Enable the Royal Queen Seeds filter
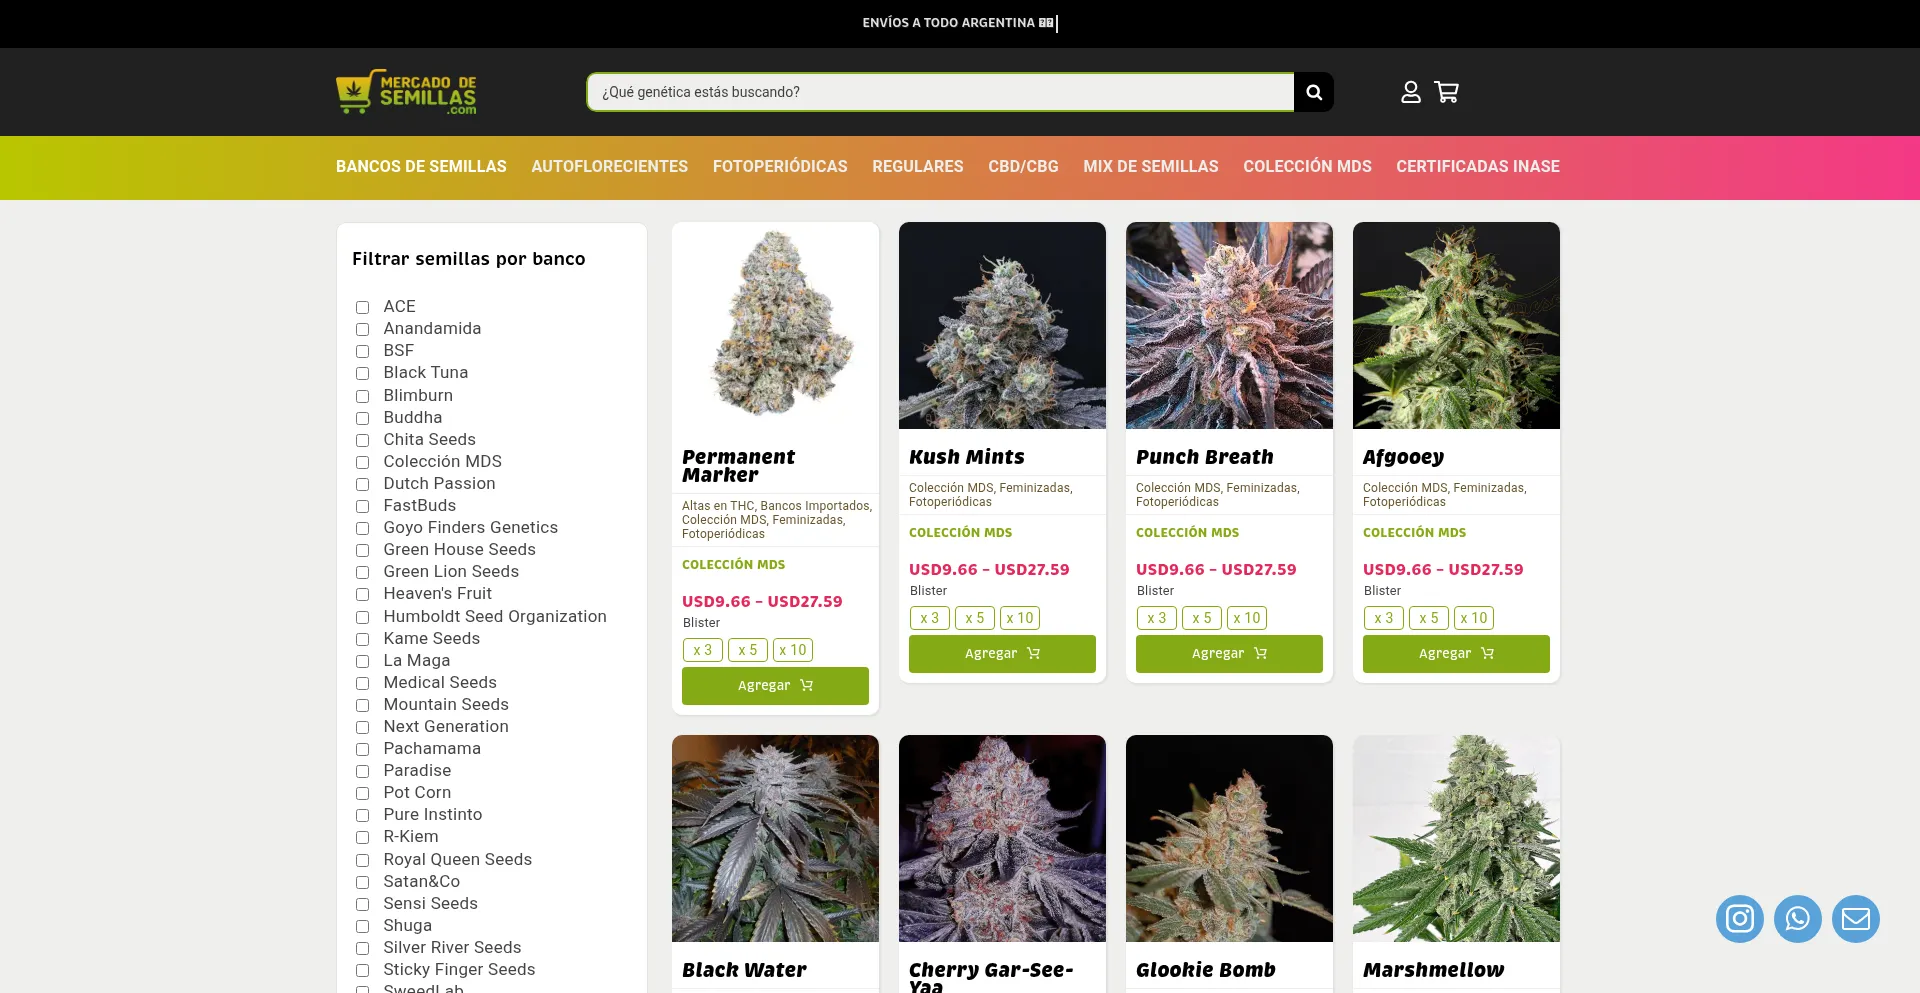 tap(363, 860)
